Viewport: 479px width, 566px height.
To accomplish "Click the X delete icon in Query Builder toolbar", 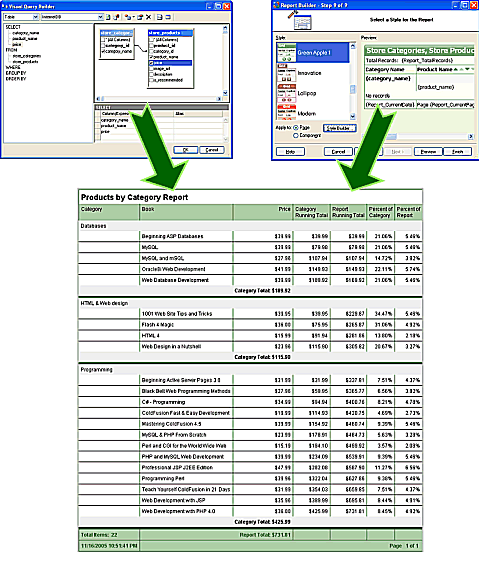I will click(148, 17).
